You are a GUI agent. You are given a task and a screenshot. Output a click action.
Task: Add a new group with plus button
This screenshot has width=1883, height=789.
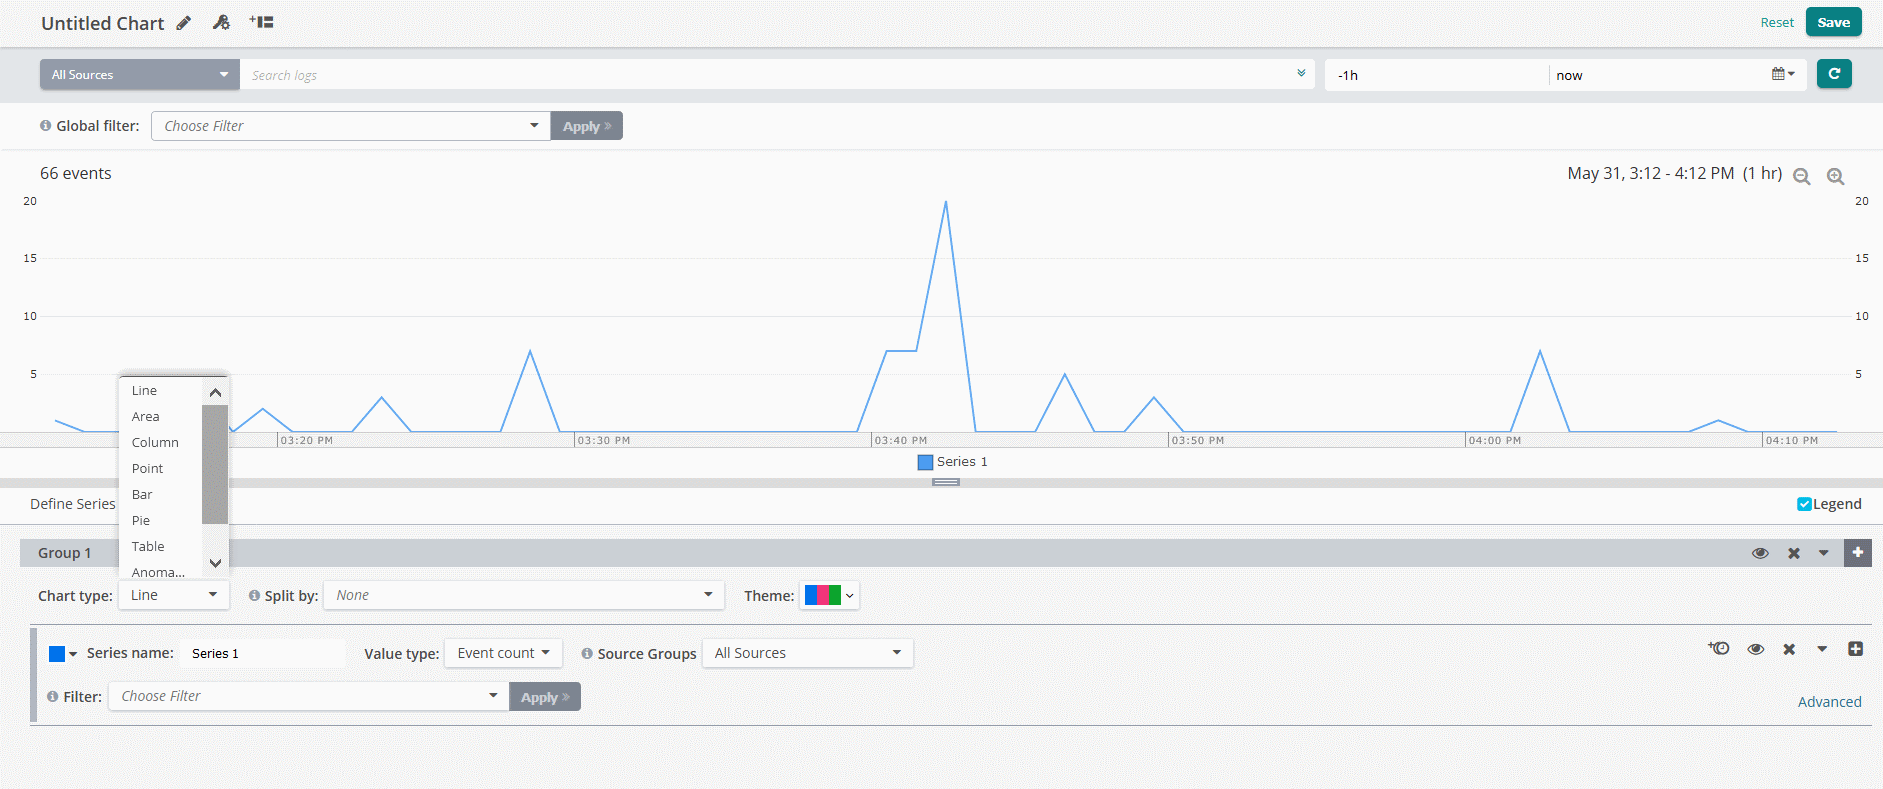1858,552
